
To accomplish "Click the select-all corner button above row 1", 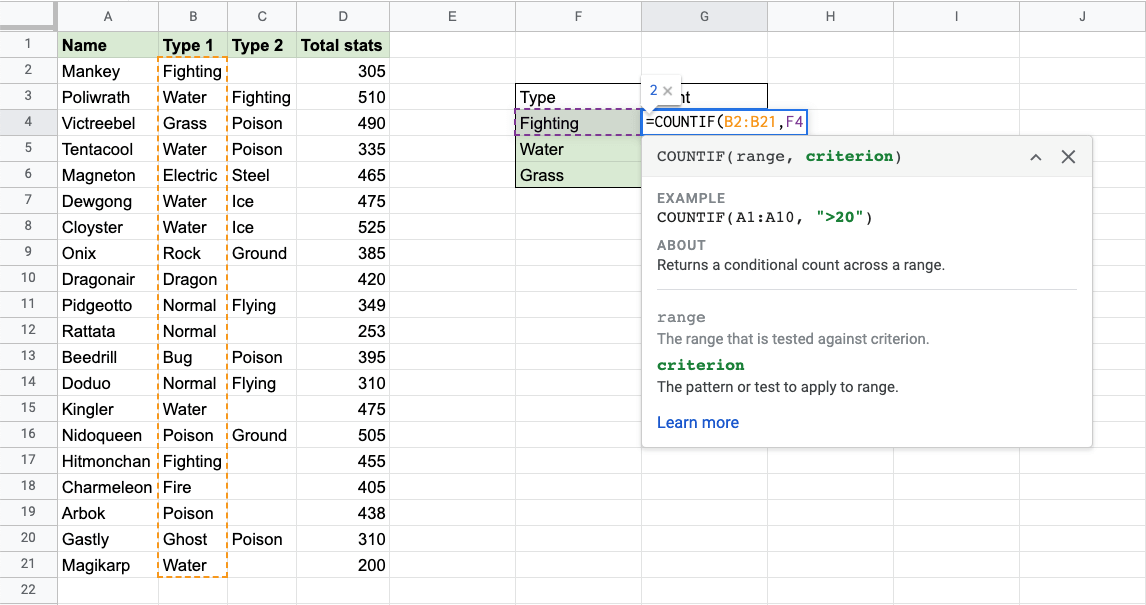I will [28, 16].
